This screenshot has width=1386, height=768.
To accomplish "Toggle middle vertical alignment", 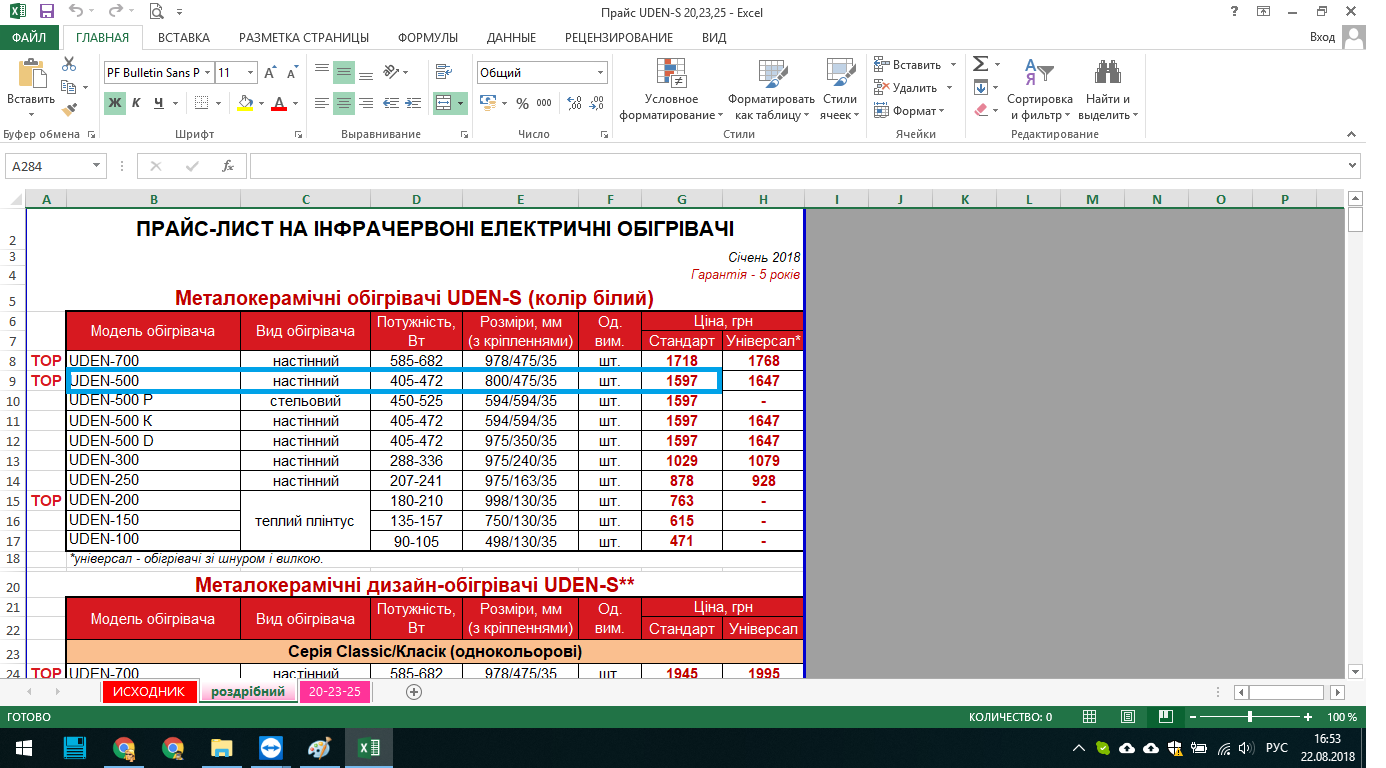I will (x=344, y=73).
